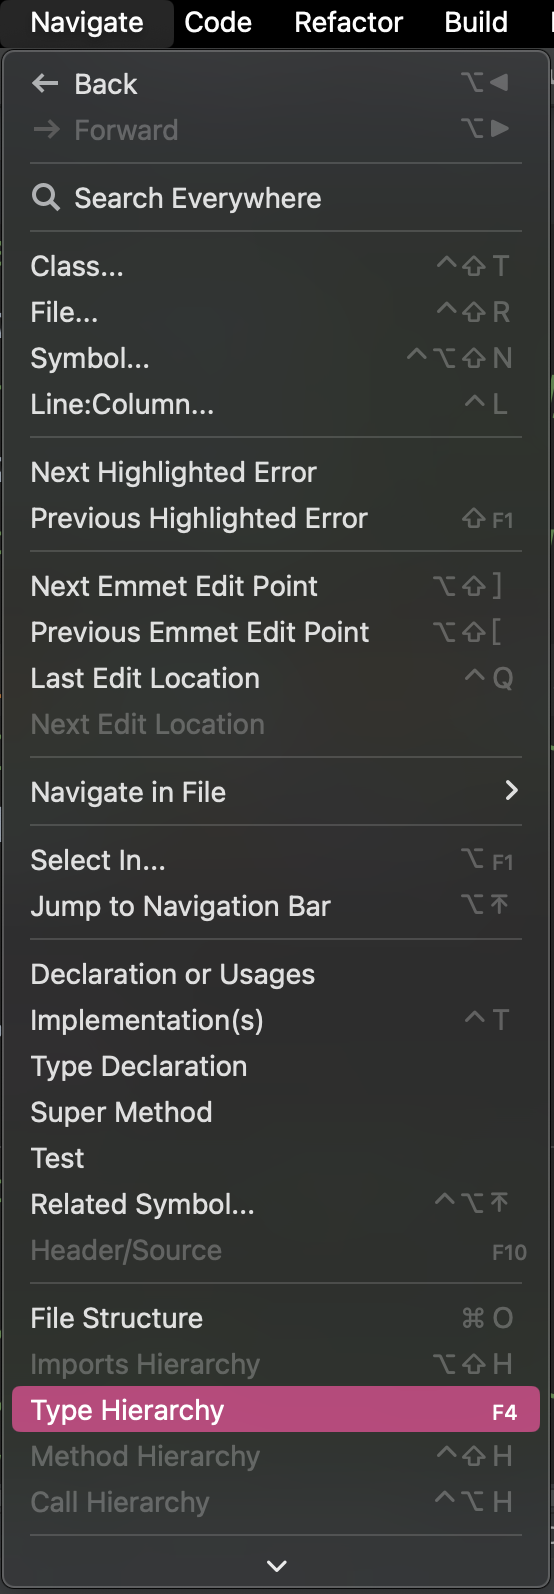Open the Build menu
554x1594 pixels.
pyautogui.click(x=476, y=22)
